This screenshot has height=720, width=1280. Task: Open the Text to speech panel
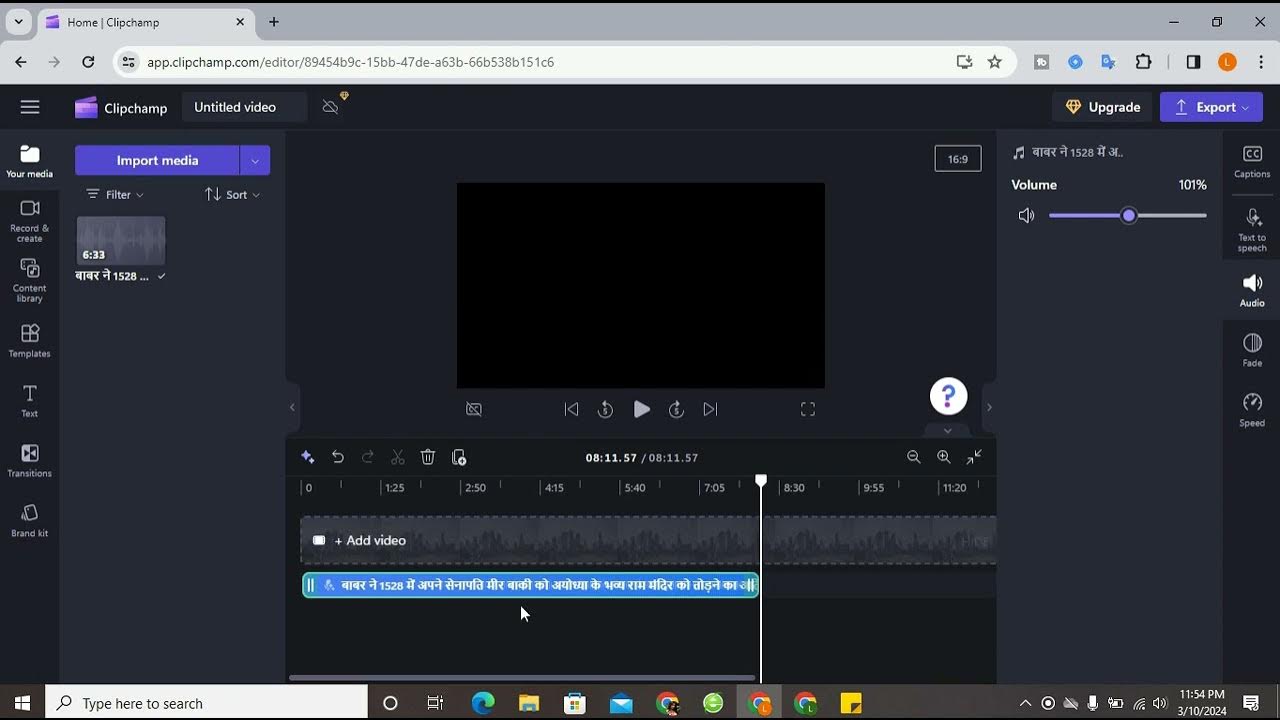point(1252,230)
